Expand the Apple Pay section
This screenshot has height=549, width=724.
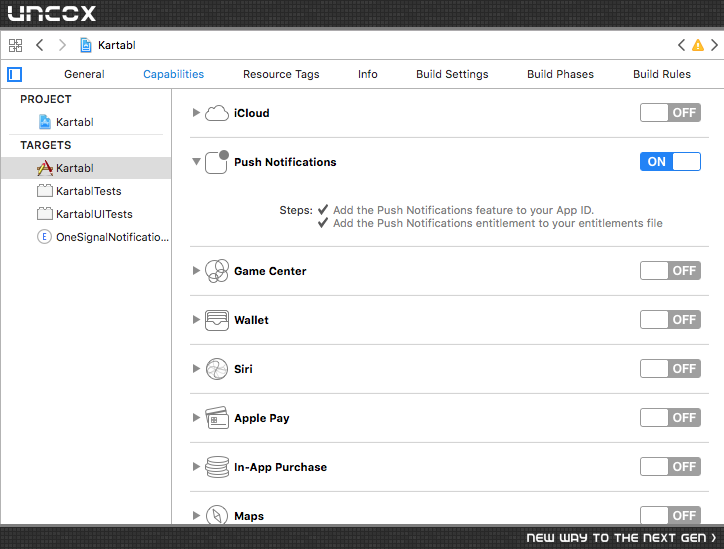click(x=196, y=417)
